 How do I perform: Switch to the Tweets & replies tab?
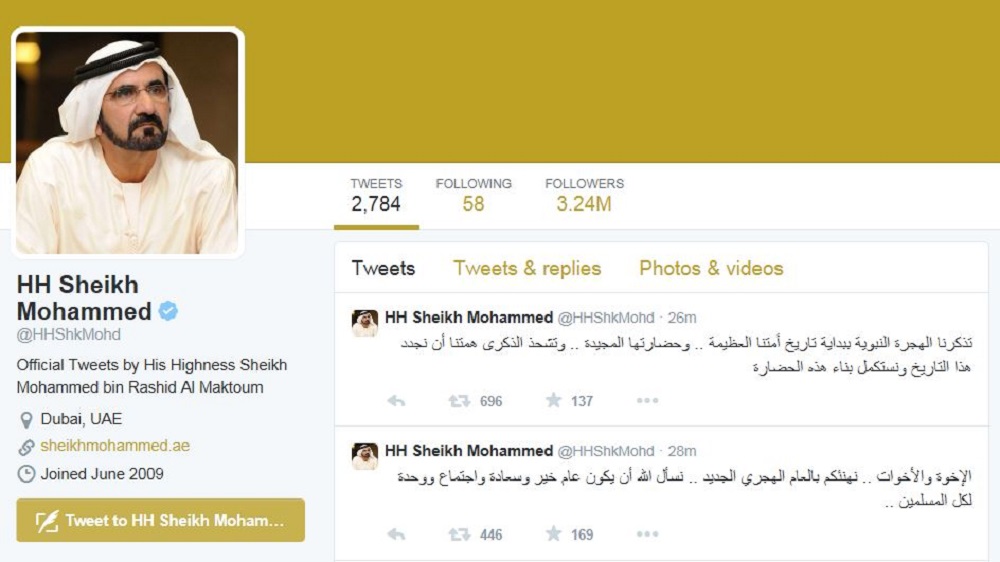(x=527, y=268)
